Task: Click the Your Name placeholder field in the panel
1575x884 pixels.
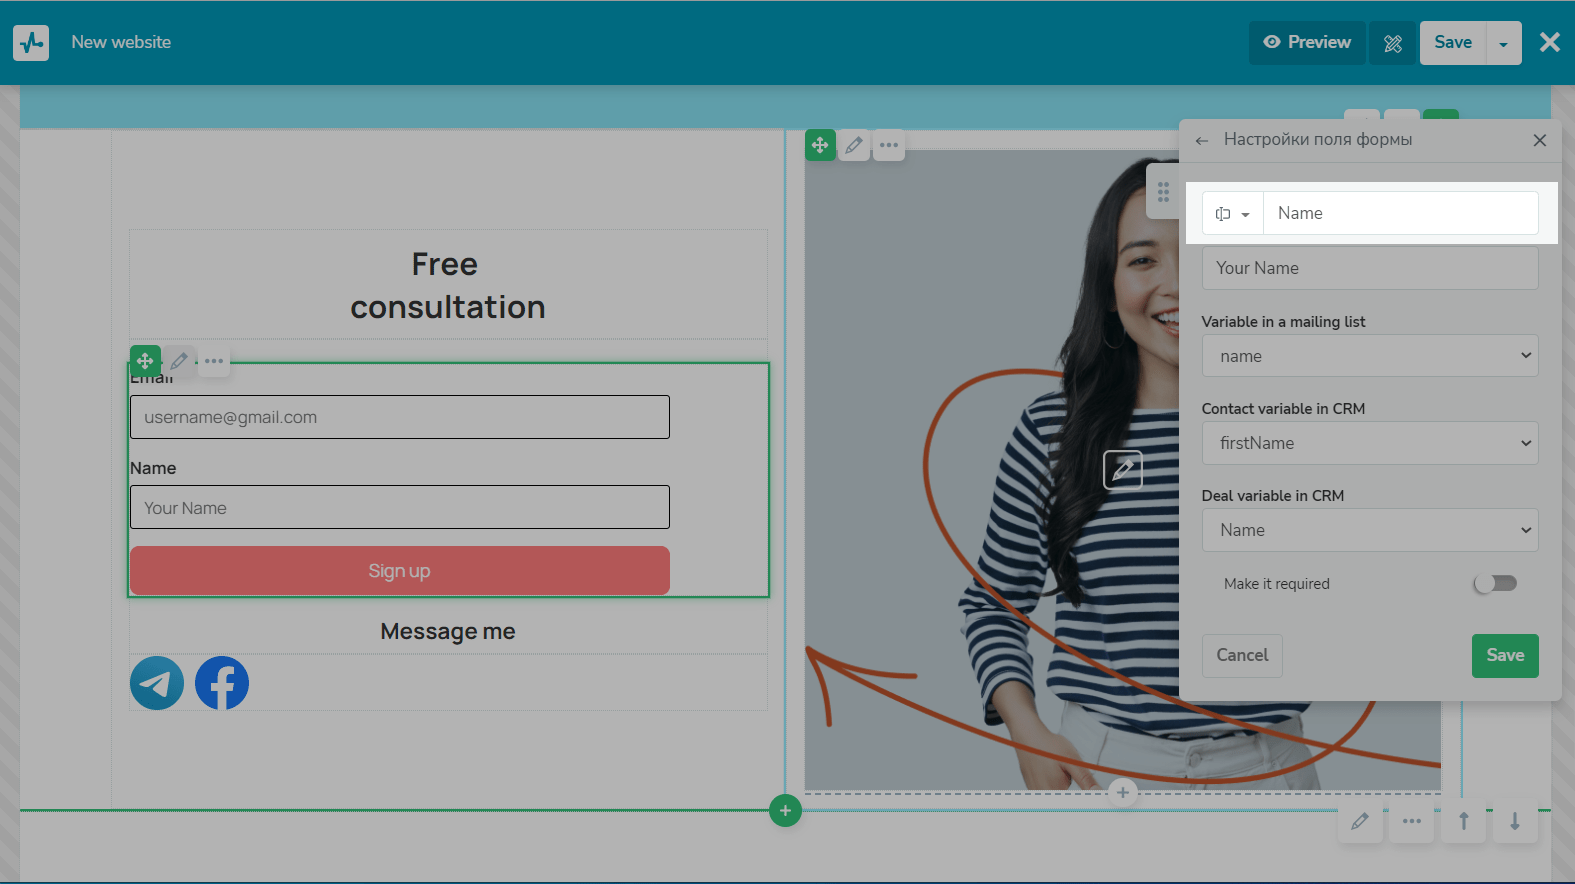Action: [1370, 268]
